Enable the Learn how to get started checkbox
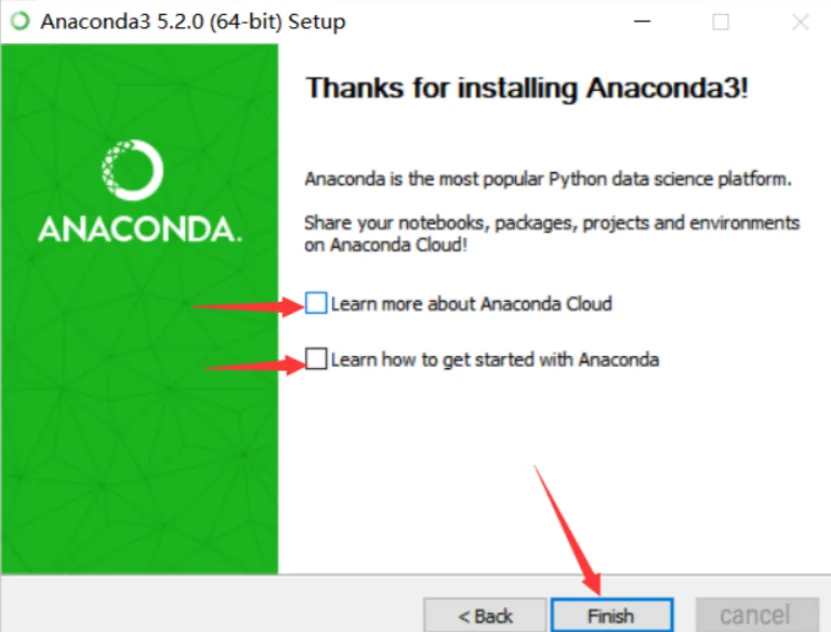The height and width of the screenshot is (632, 831). click(316, 359)
